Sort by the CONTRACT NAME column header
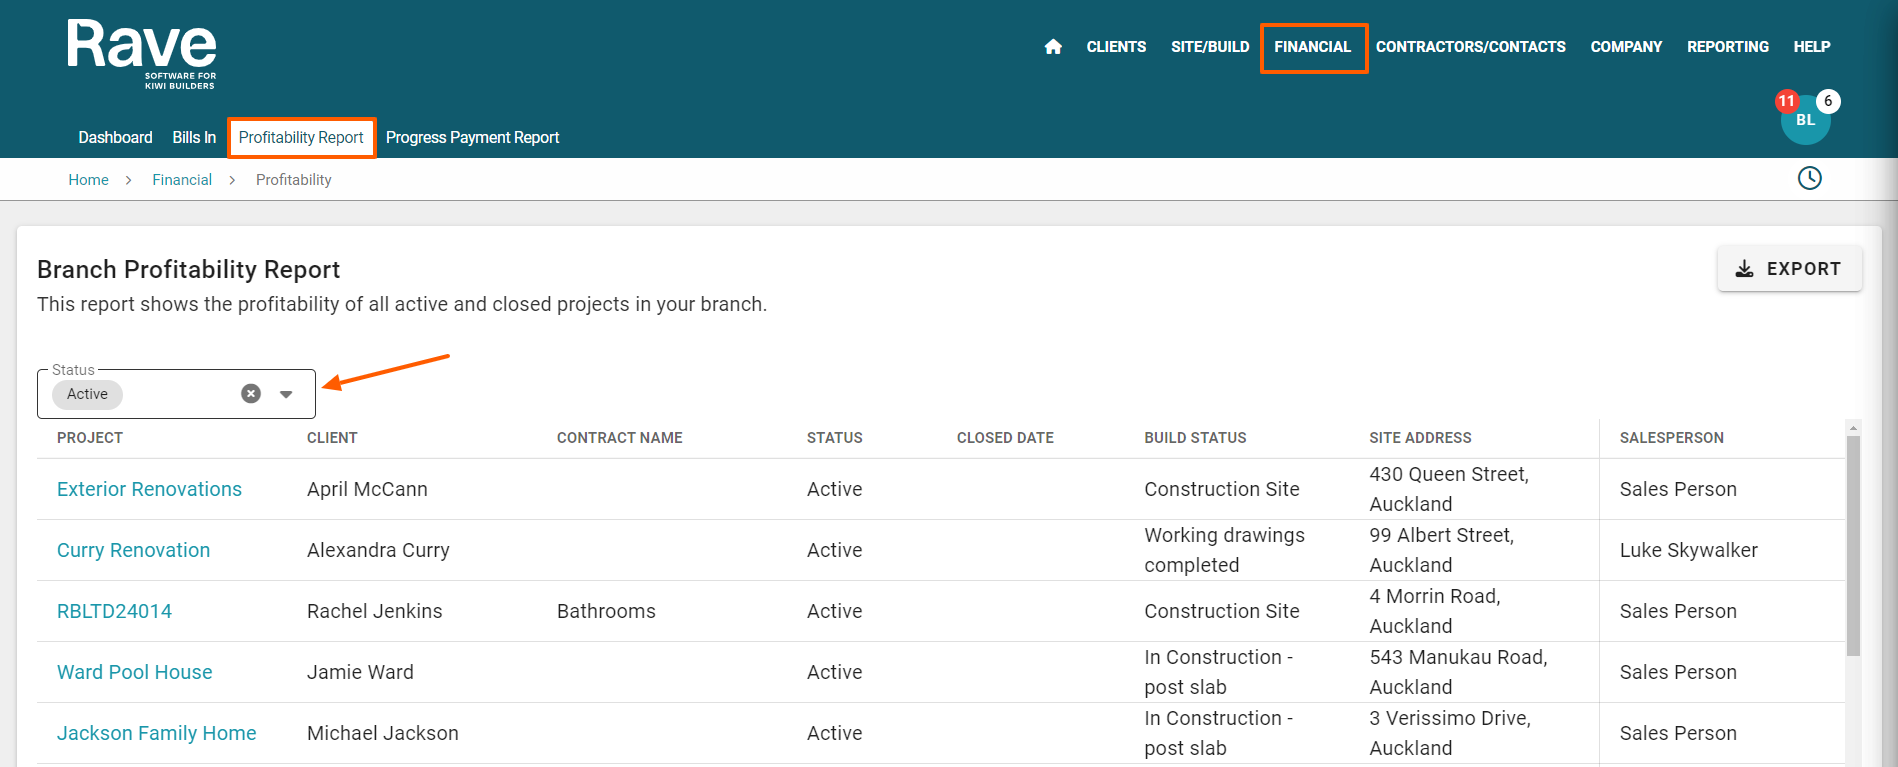Screen dimensions: 1898x767 tap(620, 438)
